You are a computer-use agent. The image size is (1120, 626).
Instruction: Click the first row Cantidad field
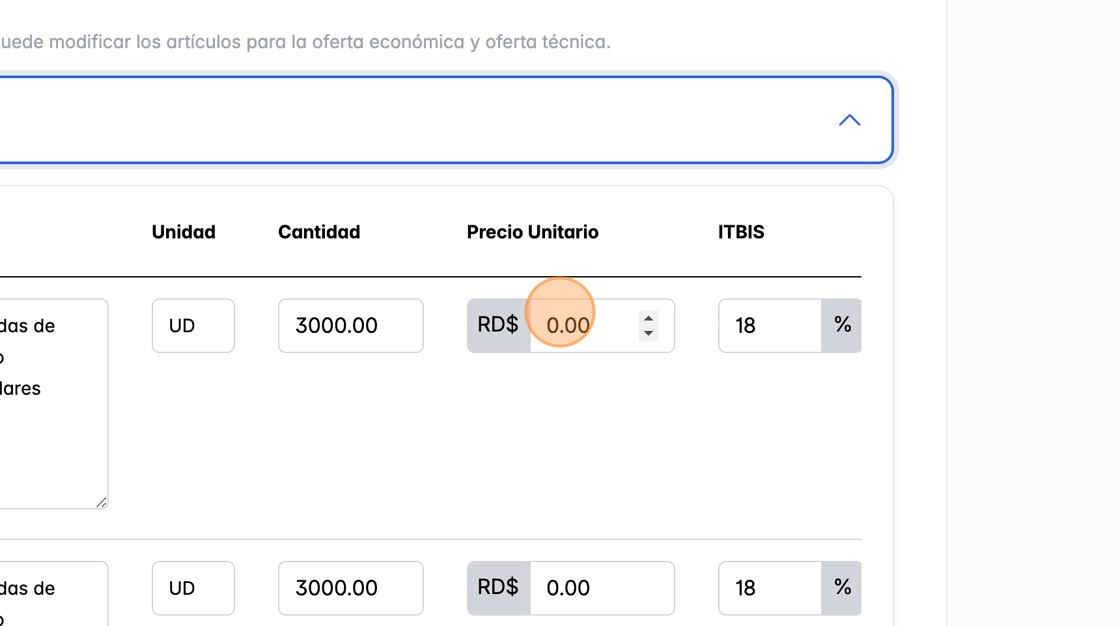[350, 325]
